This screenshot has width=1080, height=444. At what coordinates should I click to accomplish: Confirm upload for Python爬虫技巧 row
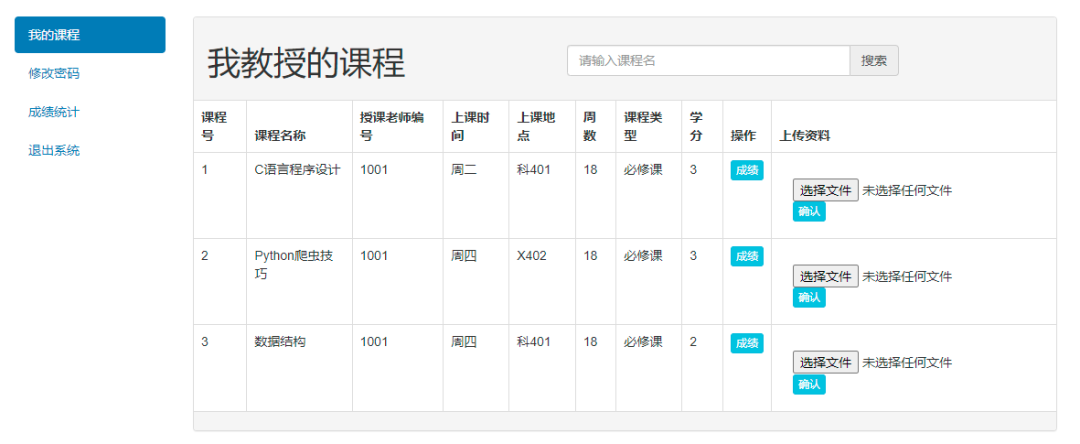point(809,297)
